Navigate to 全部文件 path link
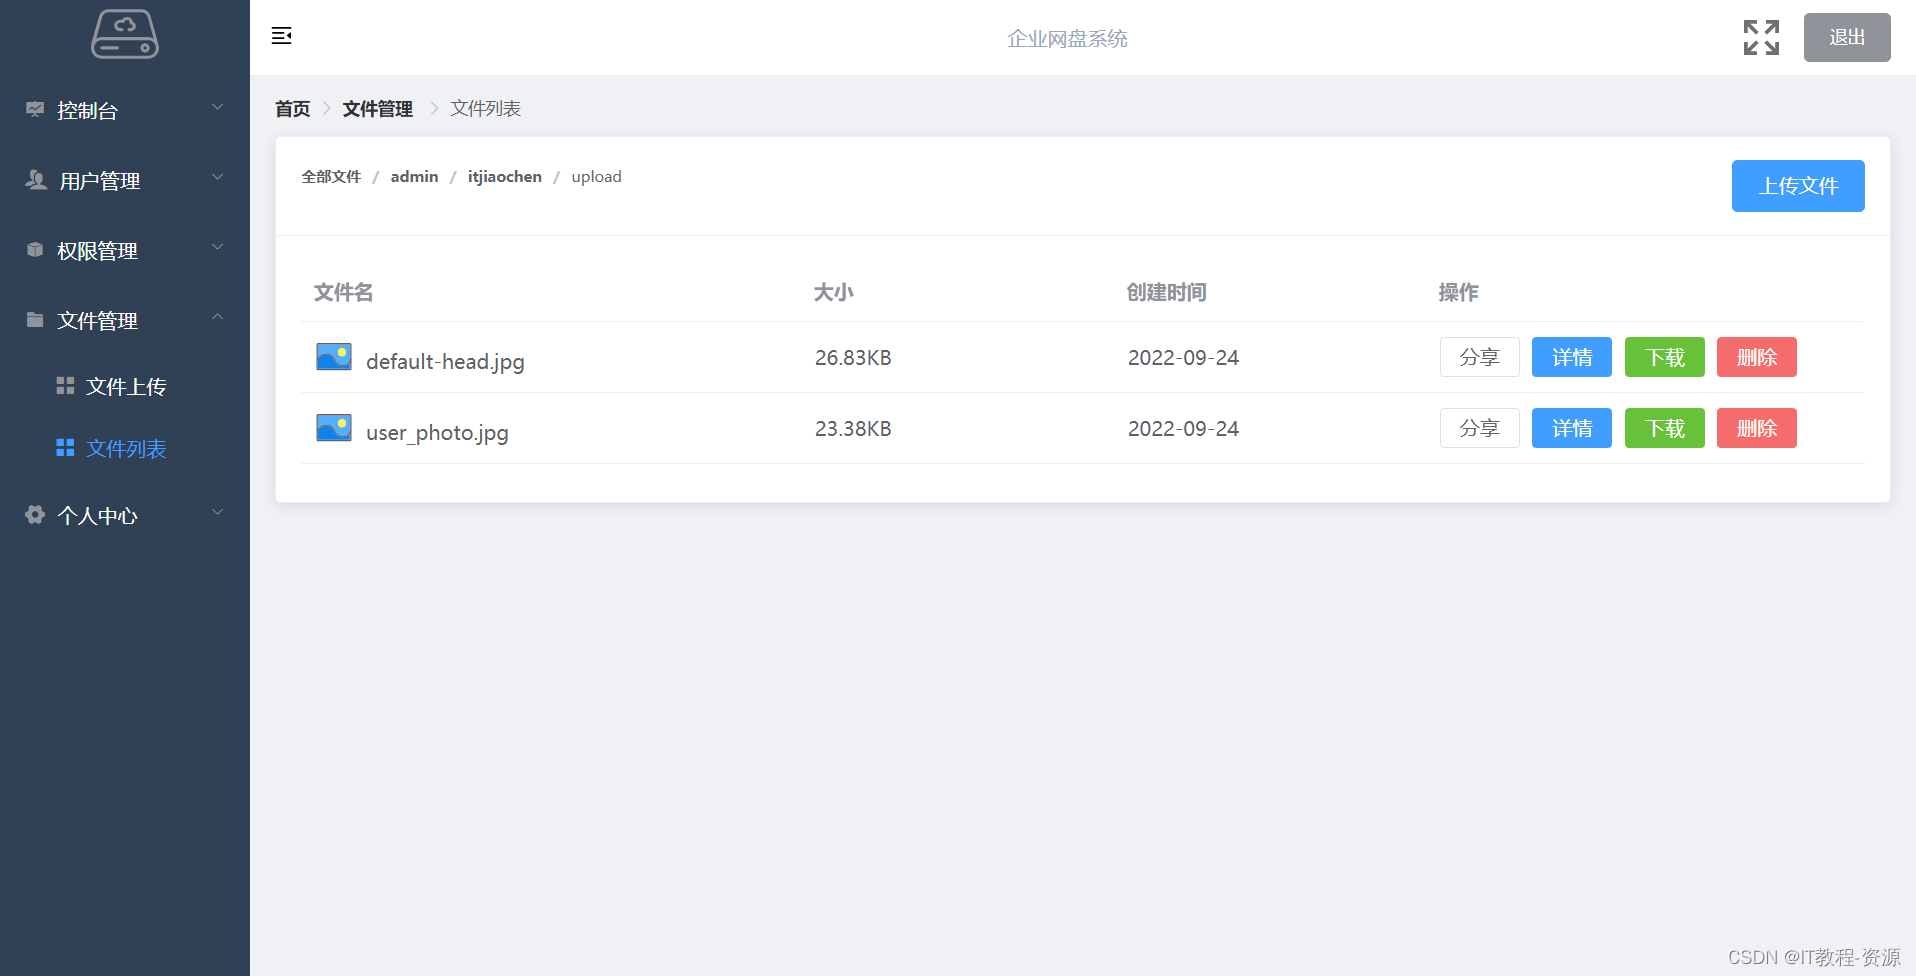 tap(331, 177)
